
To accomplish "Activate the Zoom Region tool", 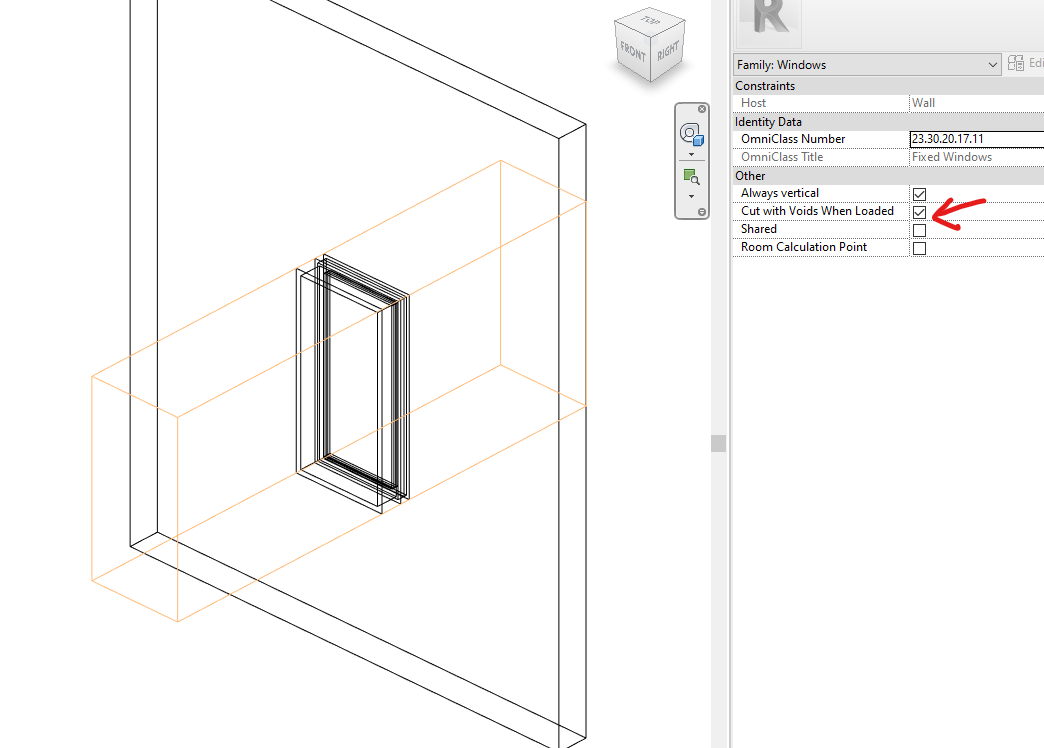I will [691, 177].
